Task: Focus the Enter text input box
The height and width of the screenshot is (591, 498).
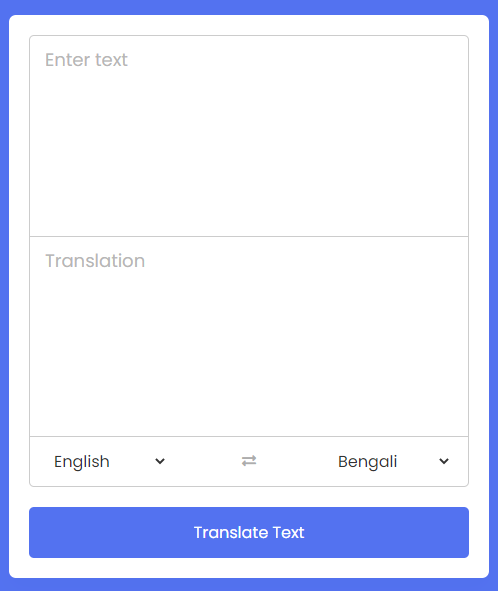Action: (x=249, y=136)
